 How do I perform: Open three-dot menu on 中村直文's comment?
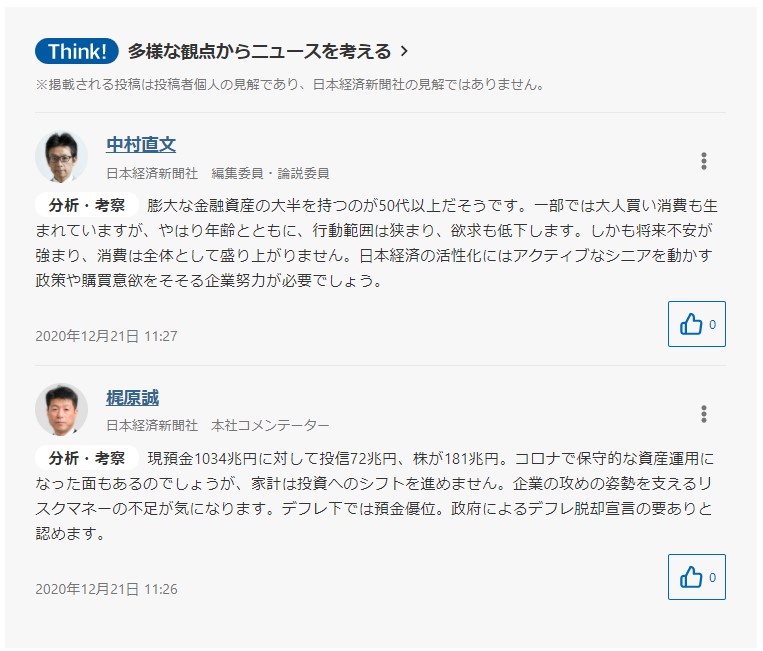704,161
